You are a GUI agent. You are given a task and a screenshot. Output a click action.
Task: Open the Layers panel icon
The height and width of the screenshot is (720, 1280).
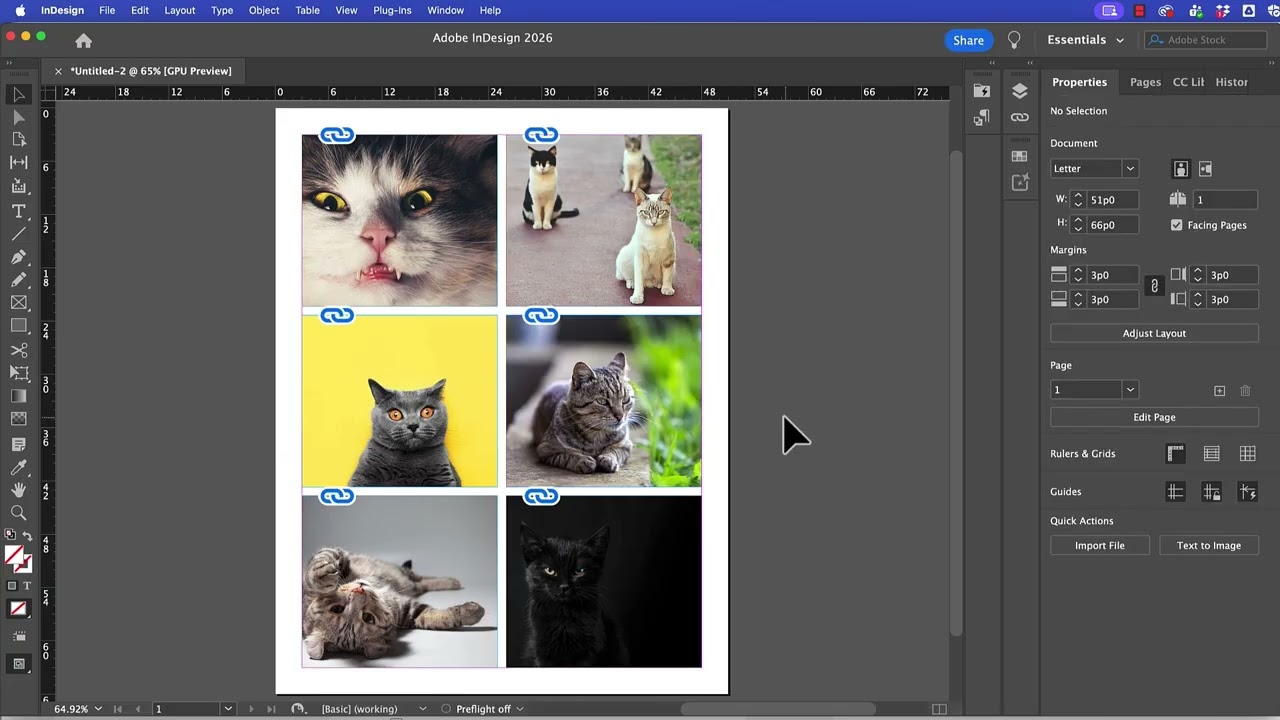click(1019, 91)
